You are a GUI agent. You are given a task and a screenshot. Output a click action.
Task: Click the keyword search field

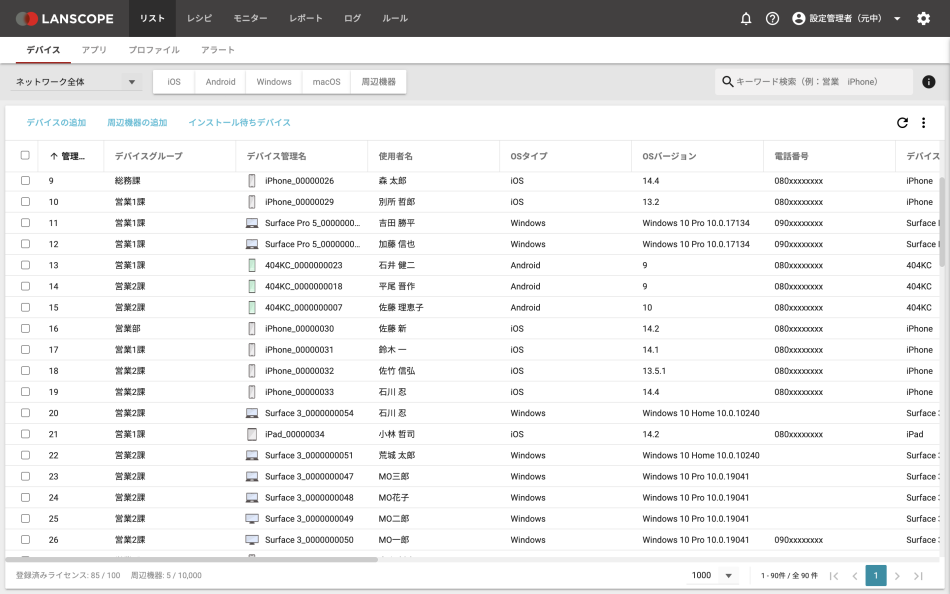click(x=820, y=82)
